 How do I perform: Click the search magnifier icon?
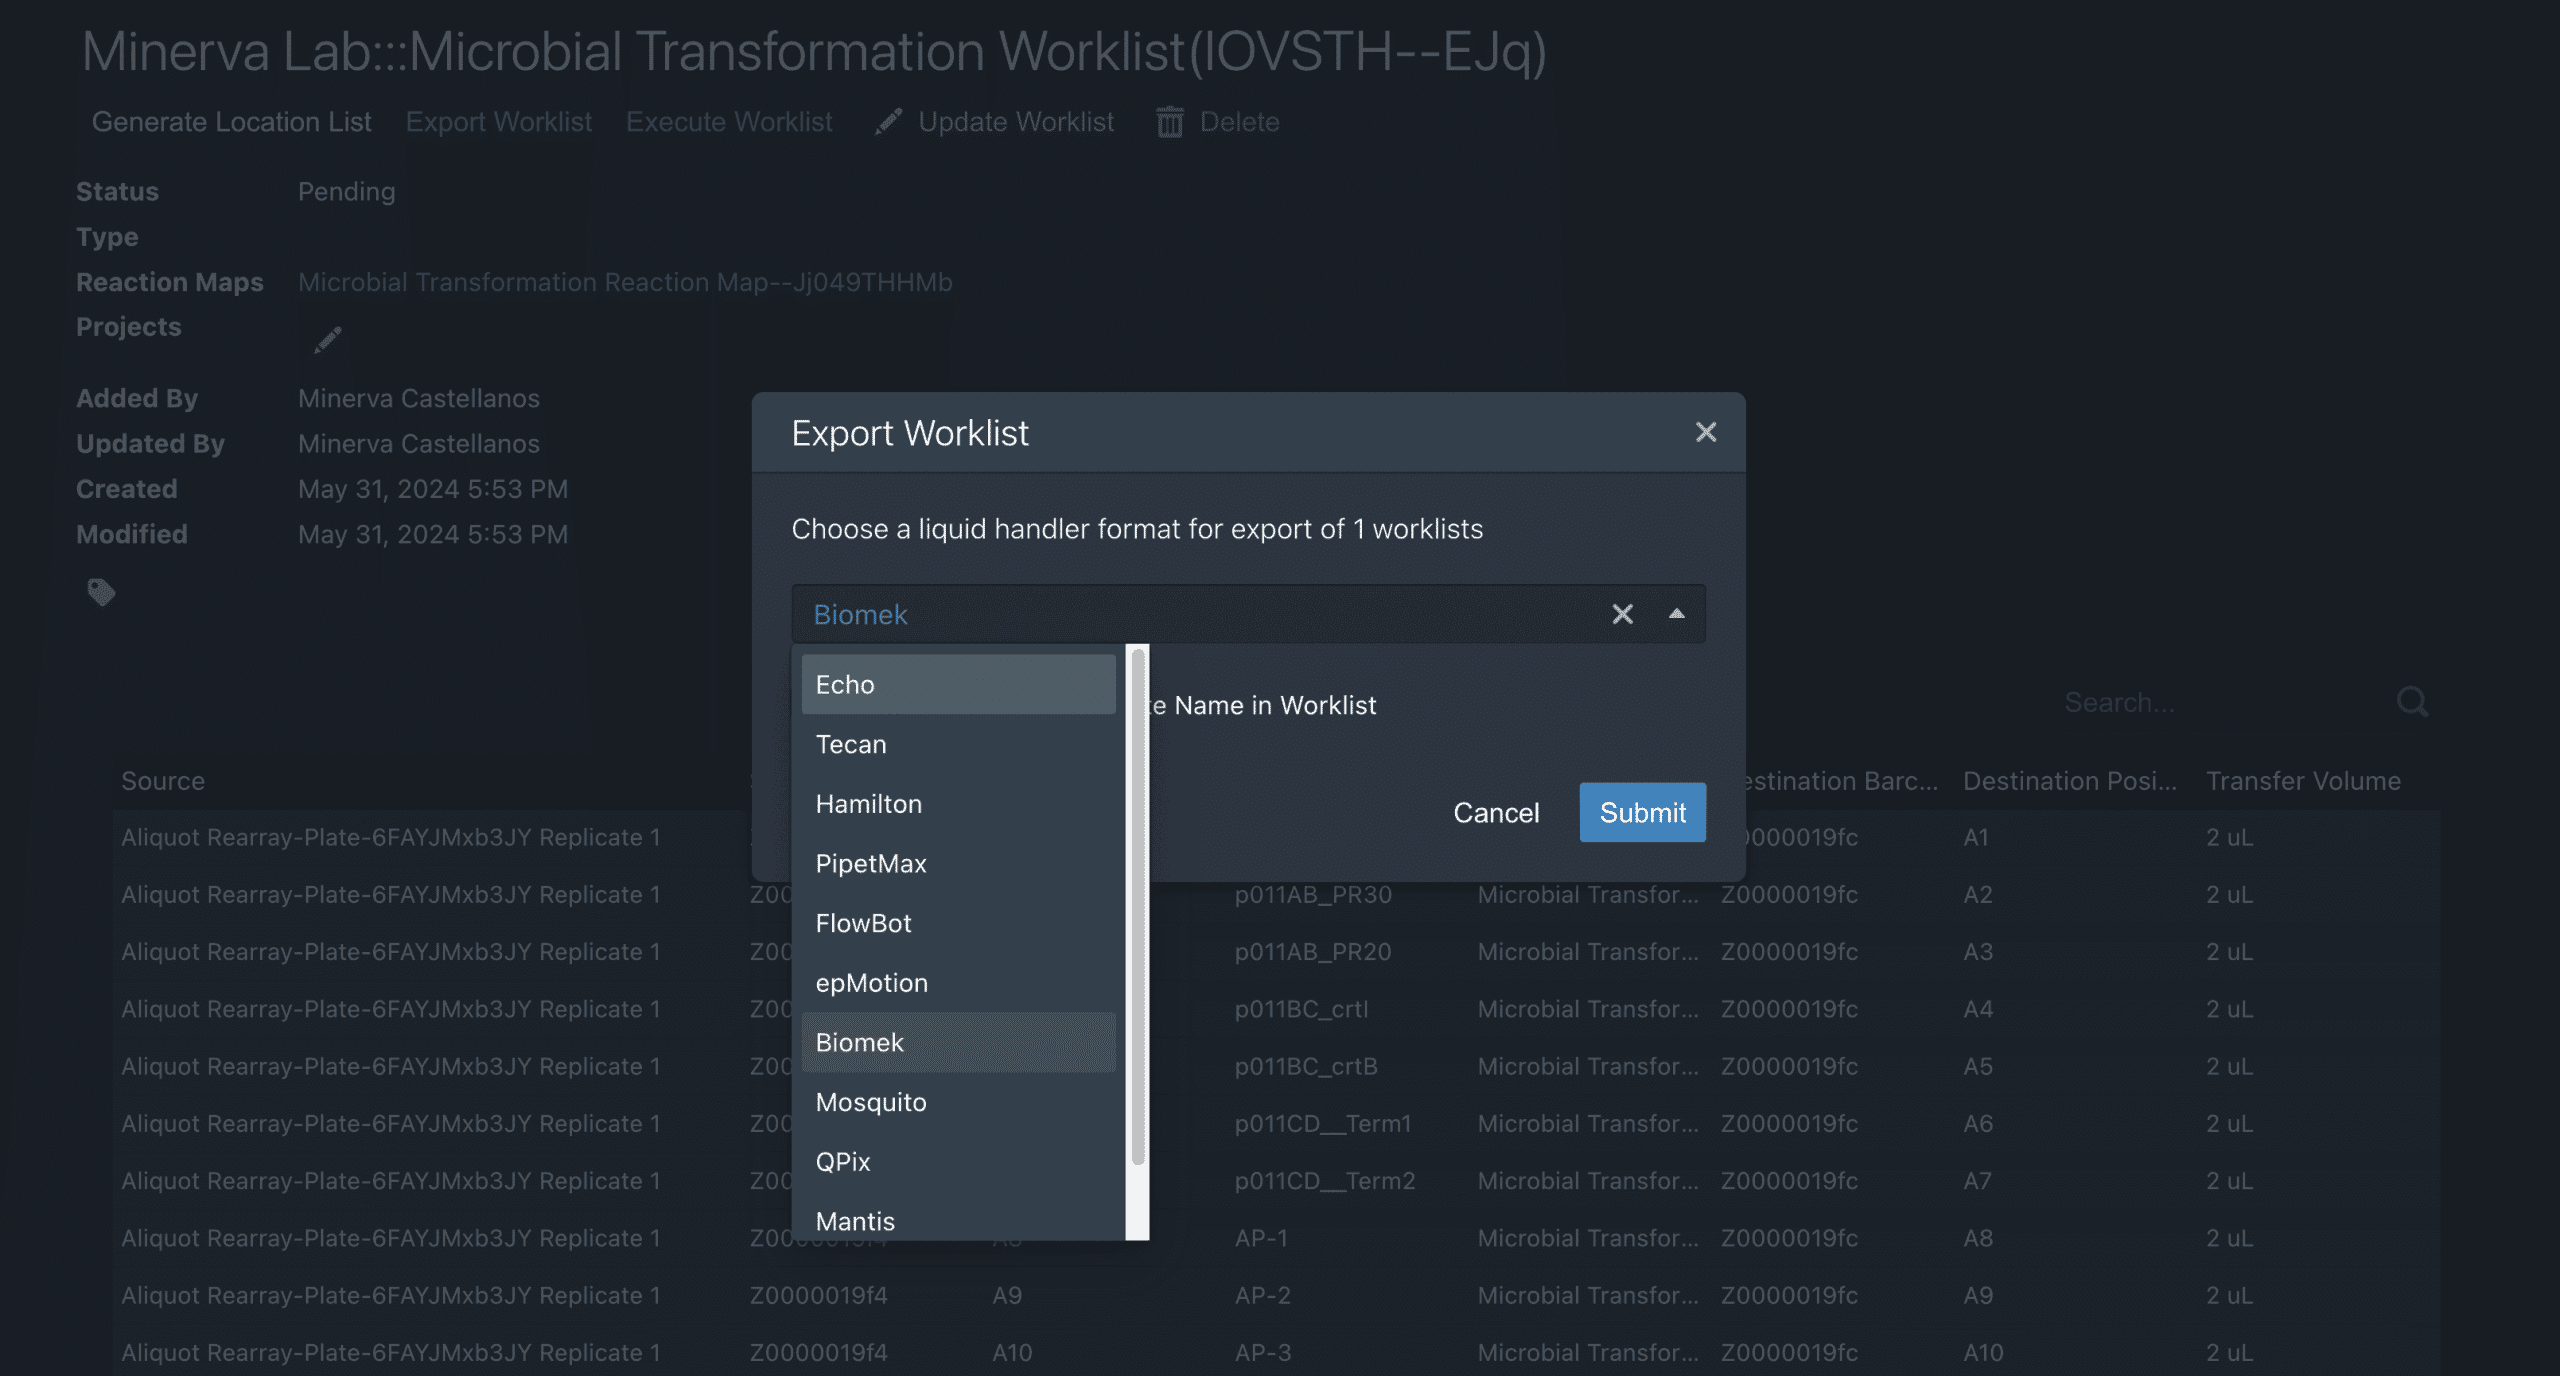click(2413, 702)
